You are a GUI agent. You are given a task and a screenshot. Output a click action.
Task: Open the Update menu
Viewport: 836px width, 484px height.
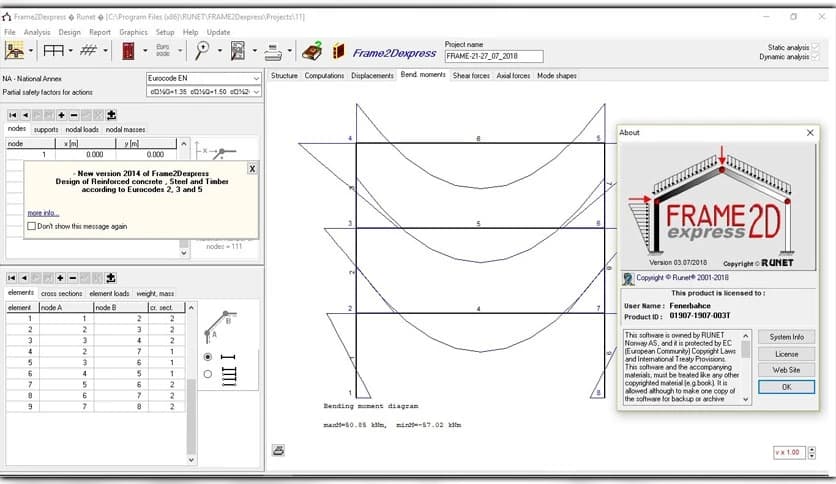point(219,32)
